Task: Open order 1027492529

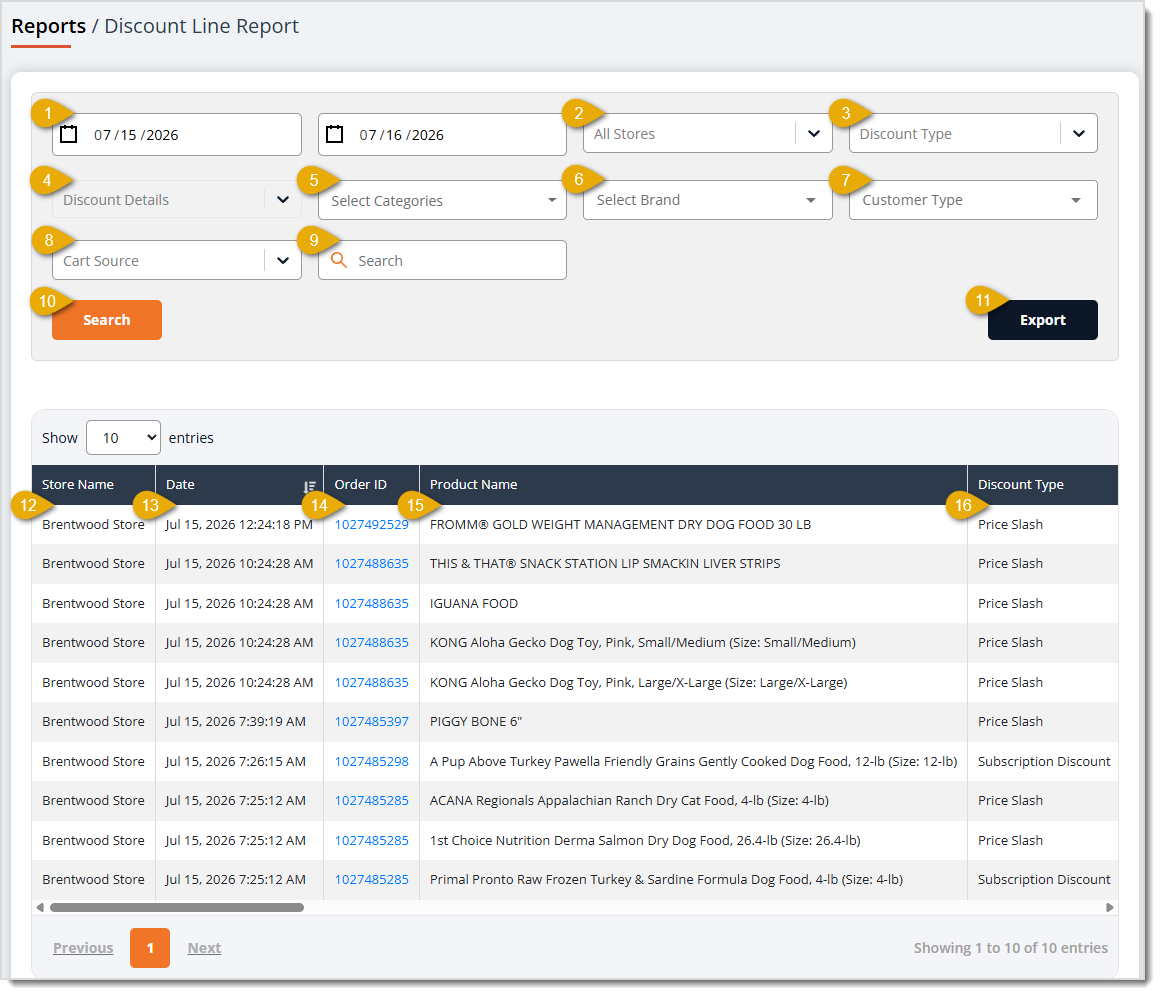Action: 371,524
